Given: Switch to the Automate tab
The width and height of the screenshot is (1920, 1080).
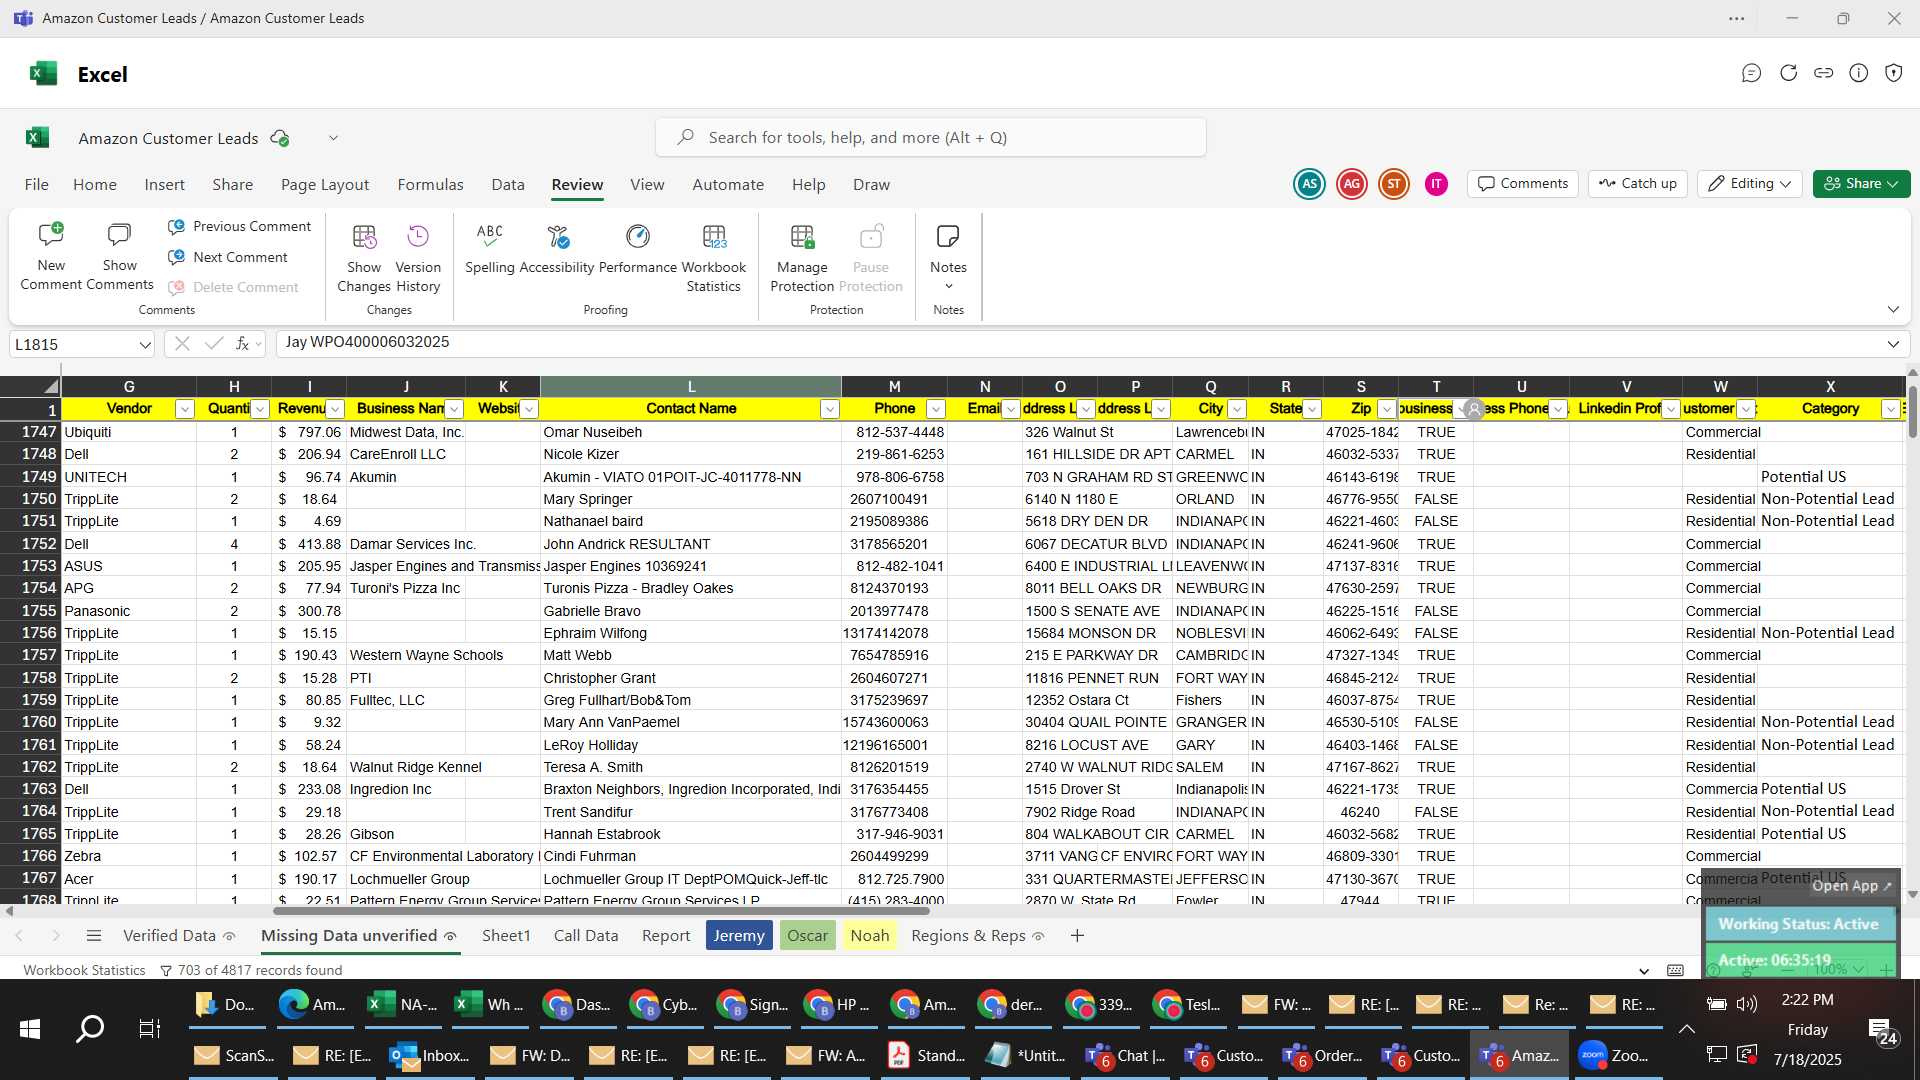Looking at the screenshot, I should [x=728, y=185].
